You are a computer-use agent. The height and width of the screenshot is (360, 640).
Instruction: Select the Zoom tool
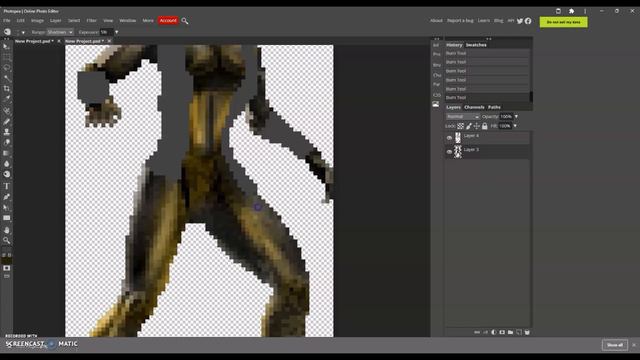7,240
